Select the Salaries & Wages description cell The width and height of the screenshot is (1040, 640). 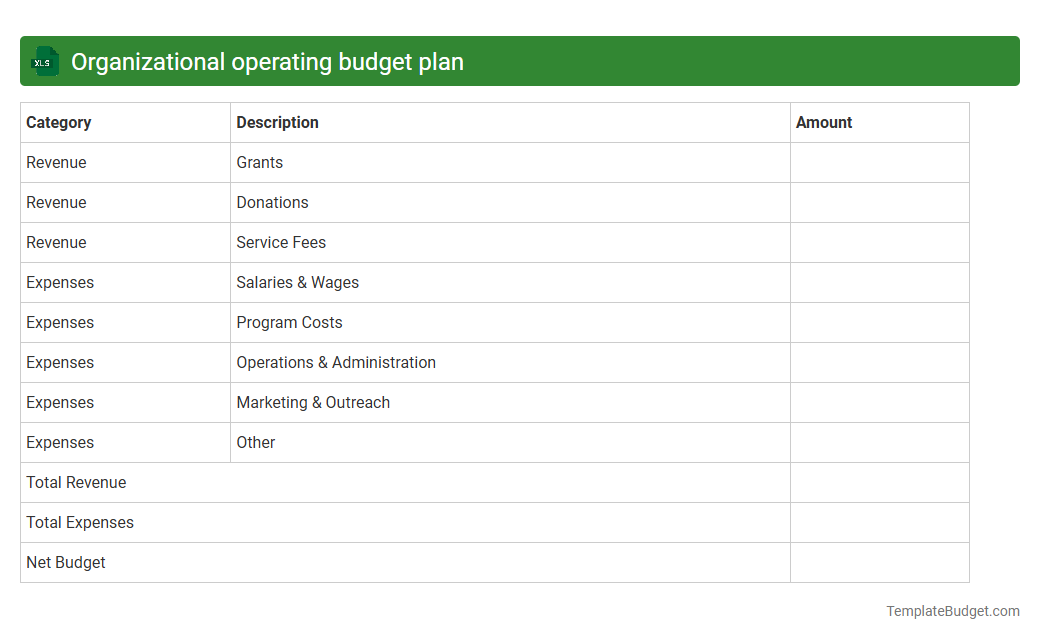point(297,282)
